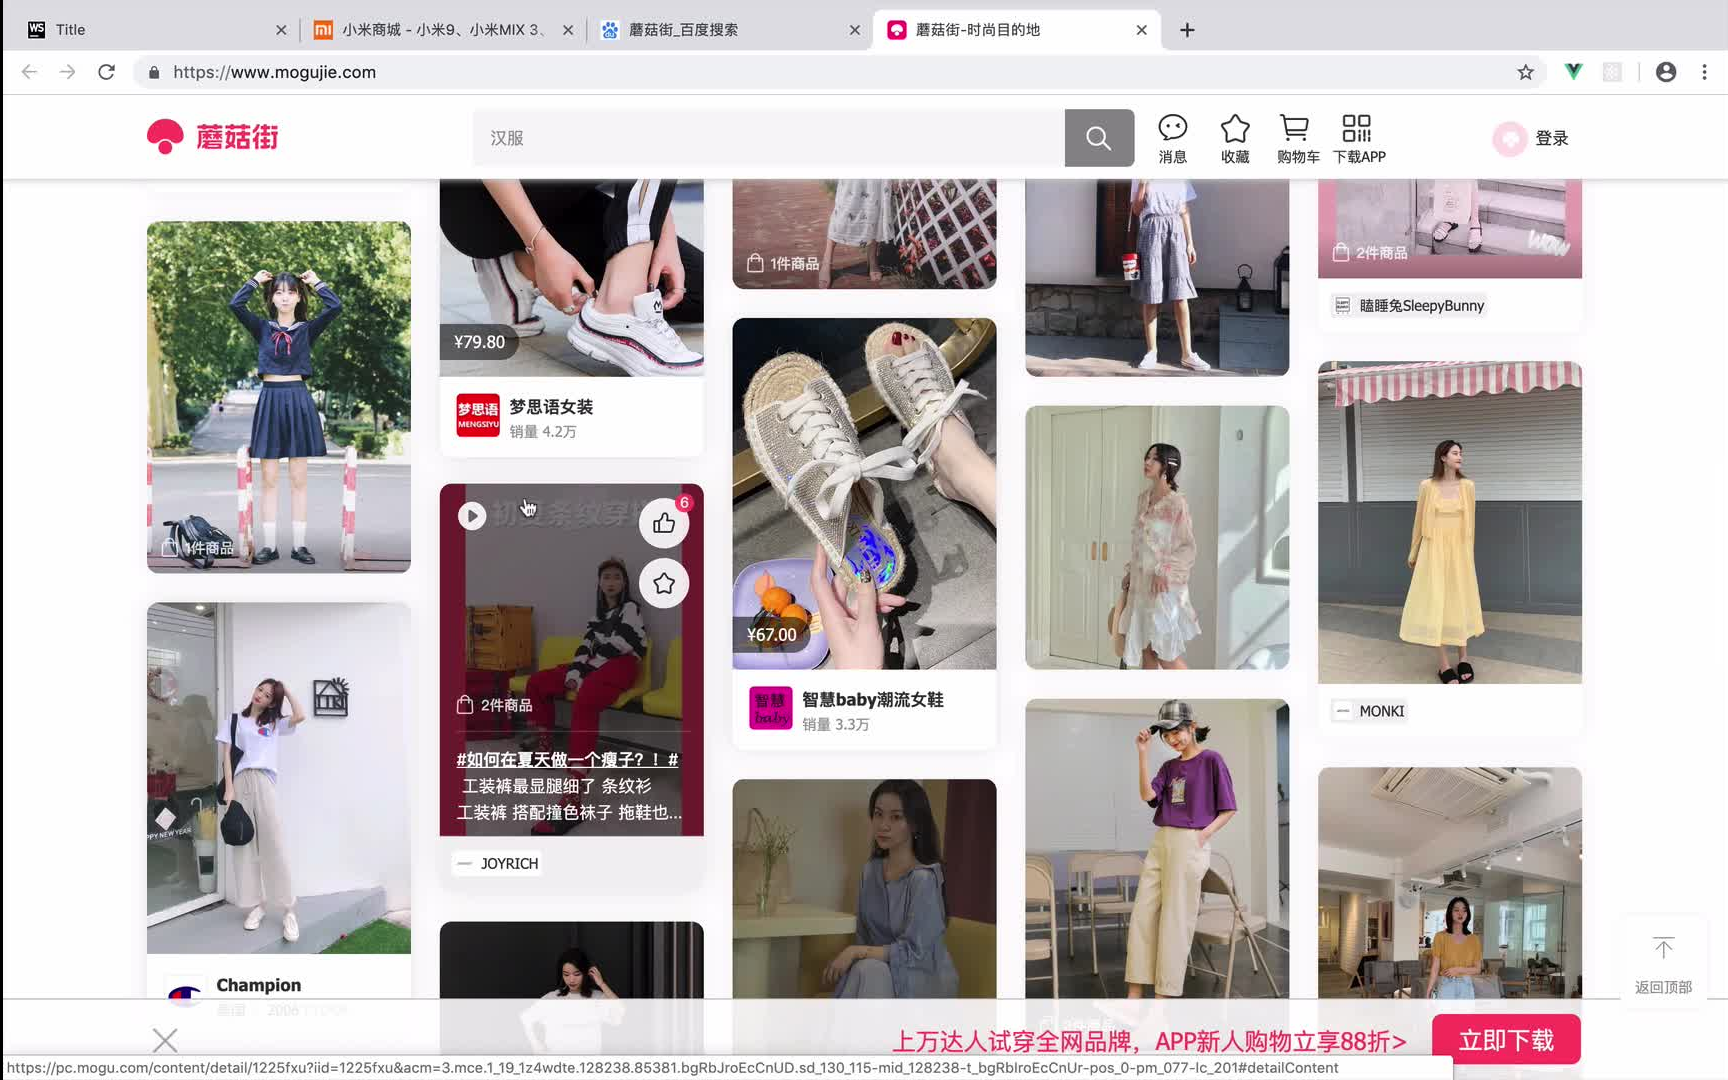The height and width of the screenshot is (1080, 1728).
Task: Like the JOYRICH post with thumbs-up
Action: tap(664, 523)
